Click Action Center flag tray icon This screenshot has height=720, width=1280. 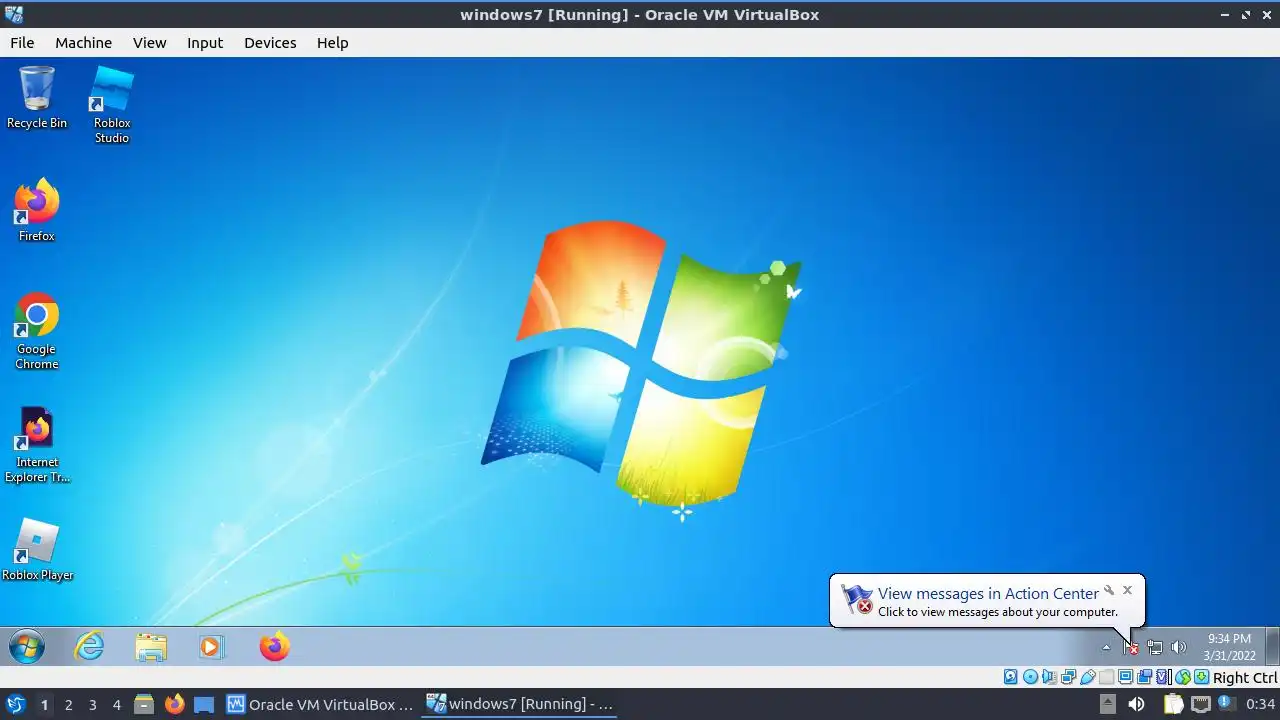pyautogui.click(x=1130, y=647)
